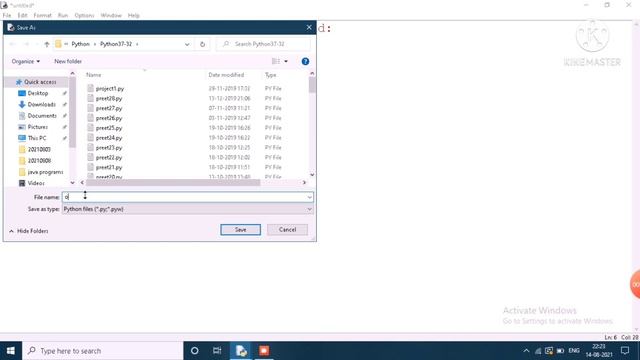Click the Save button
The image size is (640, 360).
(240, 230)
